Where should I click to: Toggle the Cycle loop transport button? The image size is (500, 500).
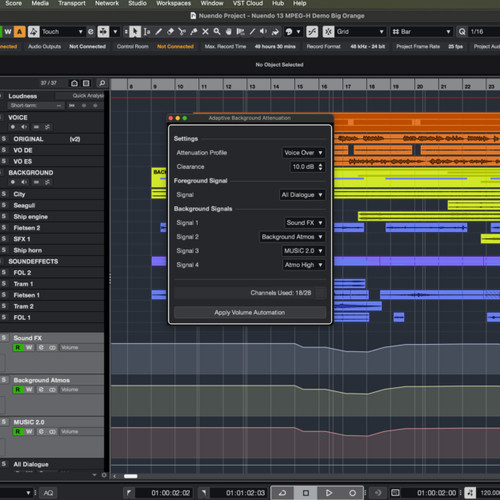[x=282, y=493]
